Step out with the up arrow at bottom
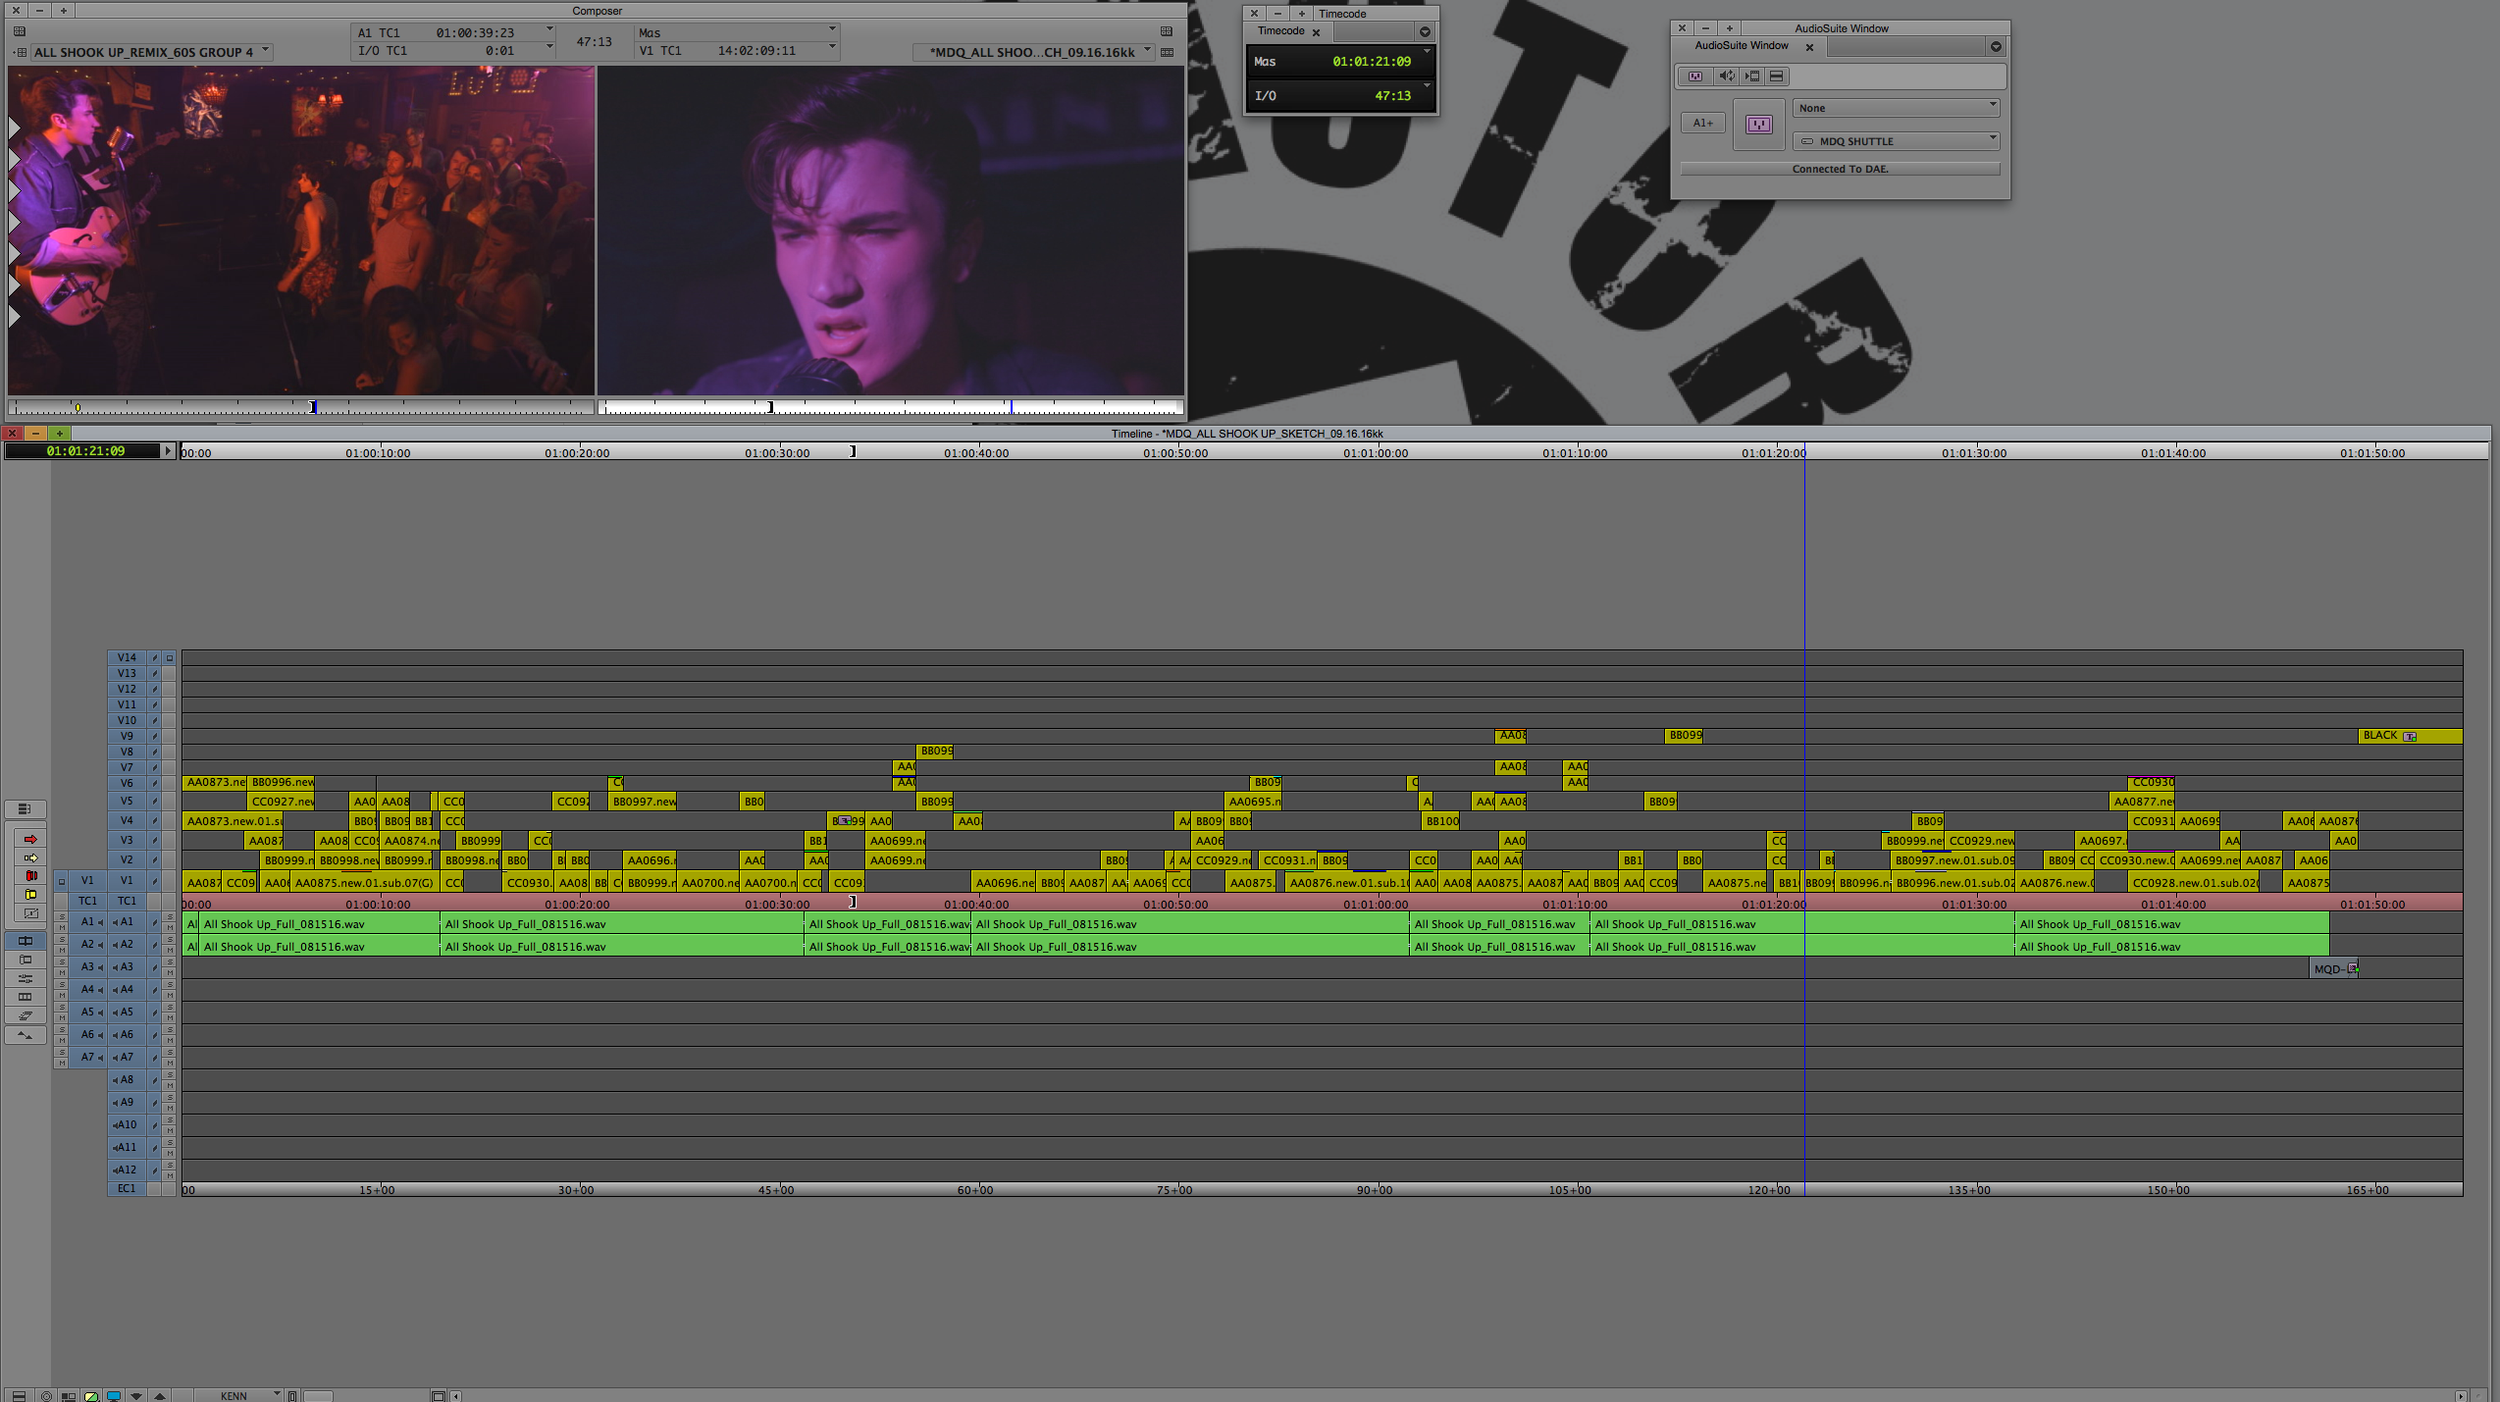The height and width of the screenshot is (1402, 2500). click(159, 1396)
